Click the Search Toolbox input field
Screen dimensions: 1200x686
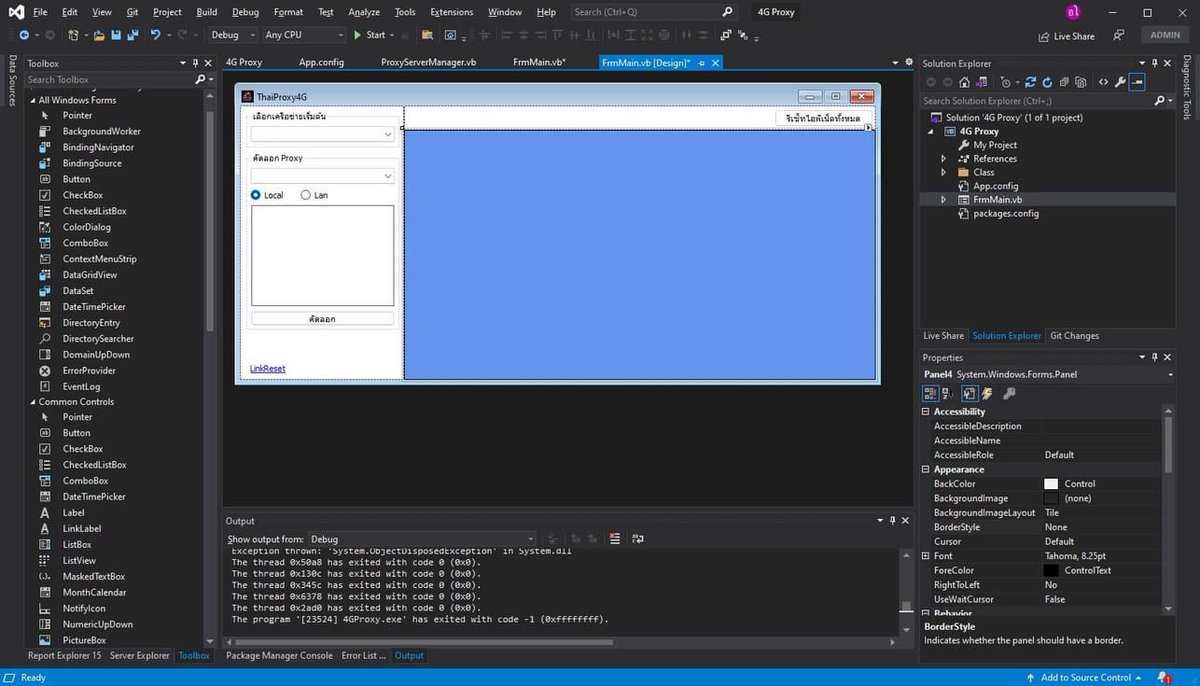point(108,79)
